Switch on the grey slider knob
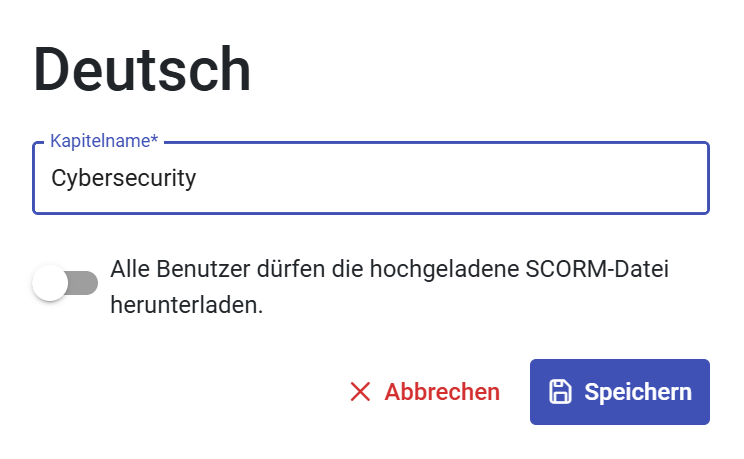This screenshot has width=744, height=459. click(50, 284)
